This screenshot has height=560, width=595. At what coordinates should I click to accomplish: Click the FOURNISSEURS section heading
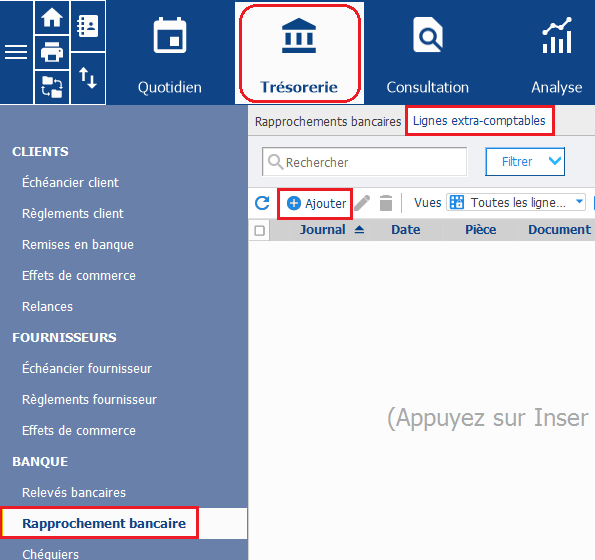click(64, 337)
